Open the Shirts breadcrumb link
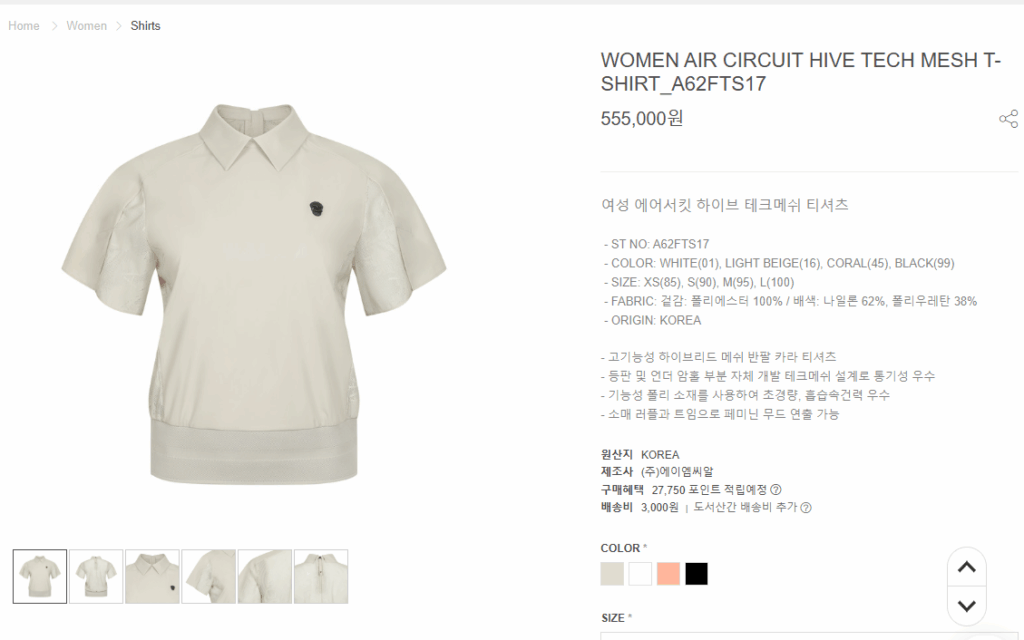Screen dimensions: 1024x640 tap(145, 25)
